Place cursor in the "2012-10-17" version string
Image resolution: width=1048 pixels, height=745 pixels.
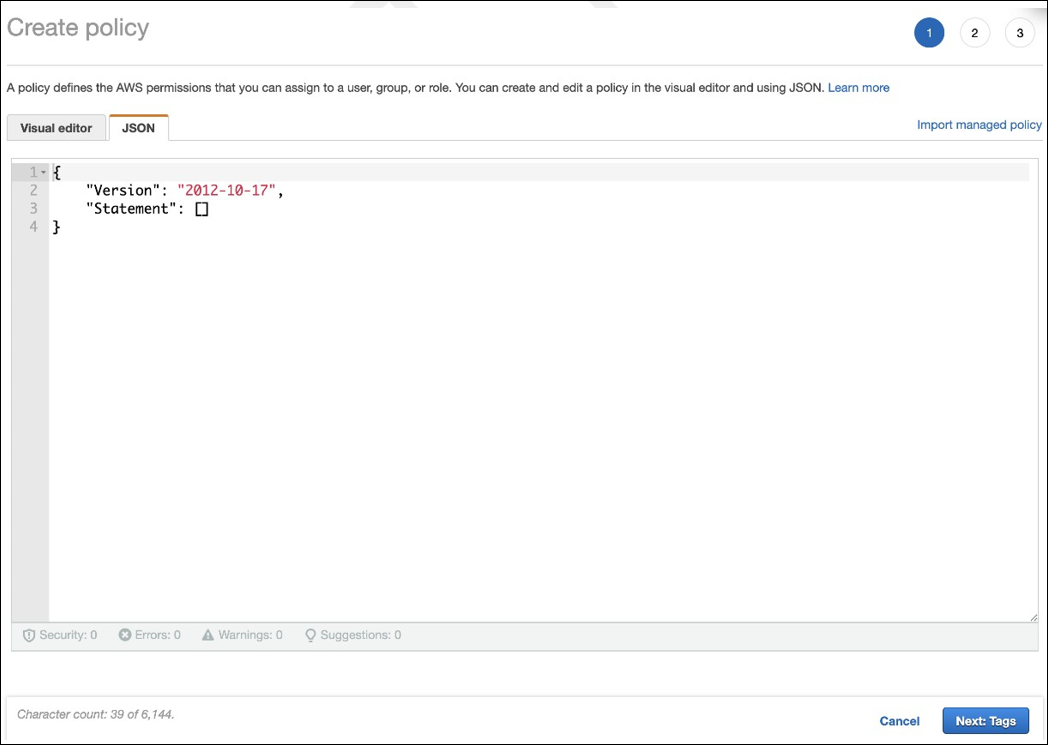[x=226, y=190]
